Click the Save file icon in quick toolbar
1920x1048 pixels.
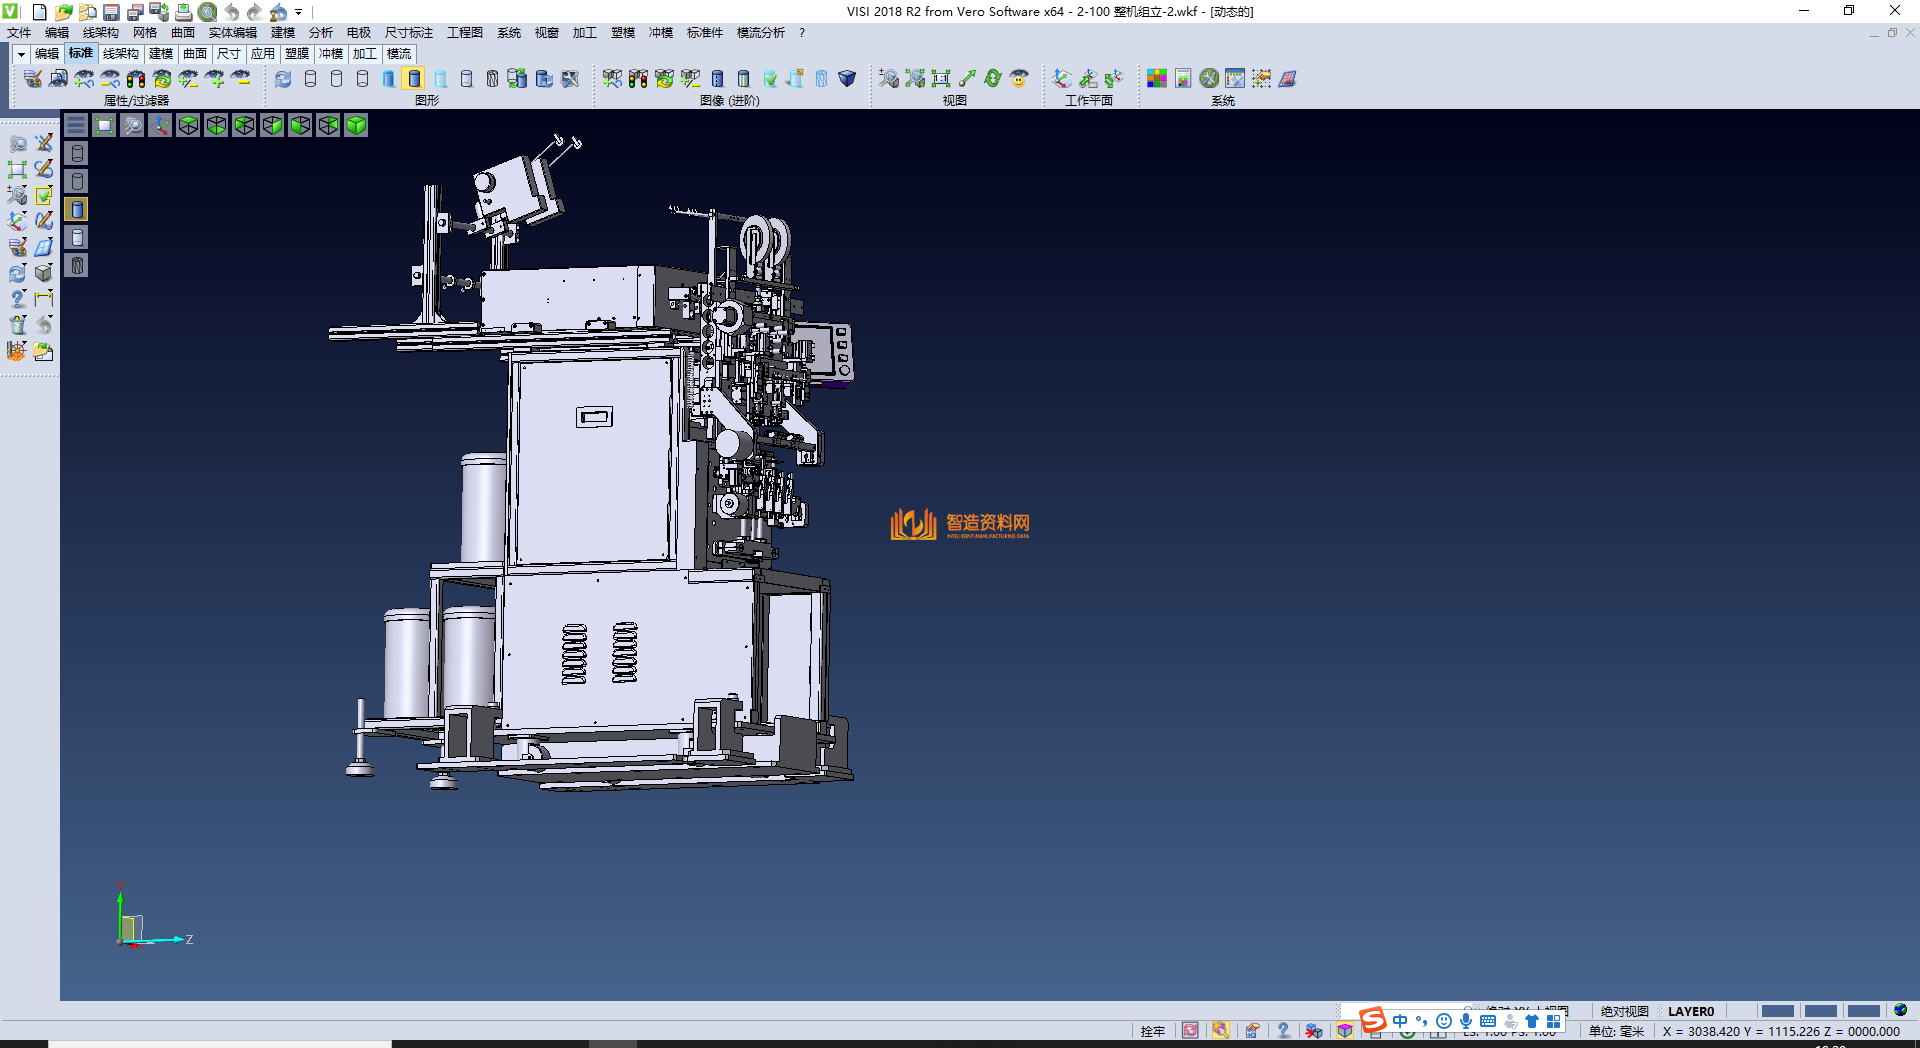tap(112, 12)
